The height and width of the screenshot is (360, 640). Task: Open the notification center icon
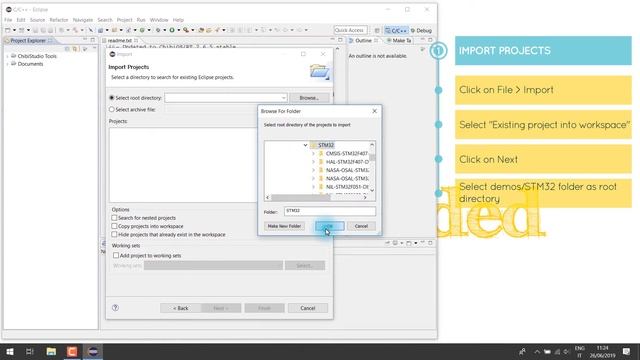[x=627, y=351]
